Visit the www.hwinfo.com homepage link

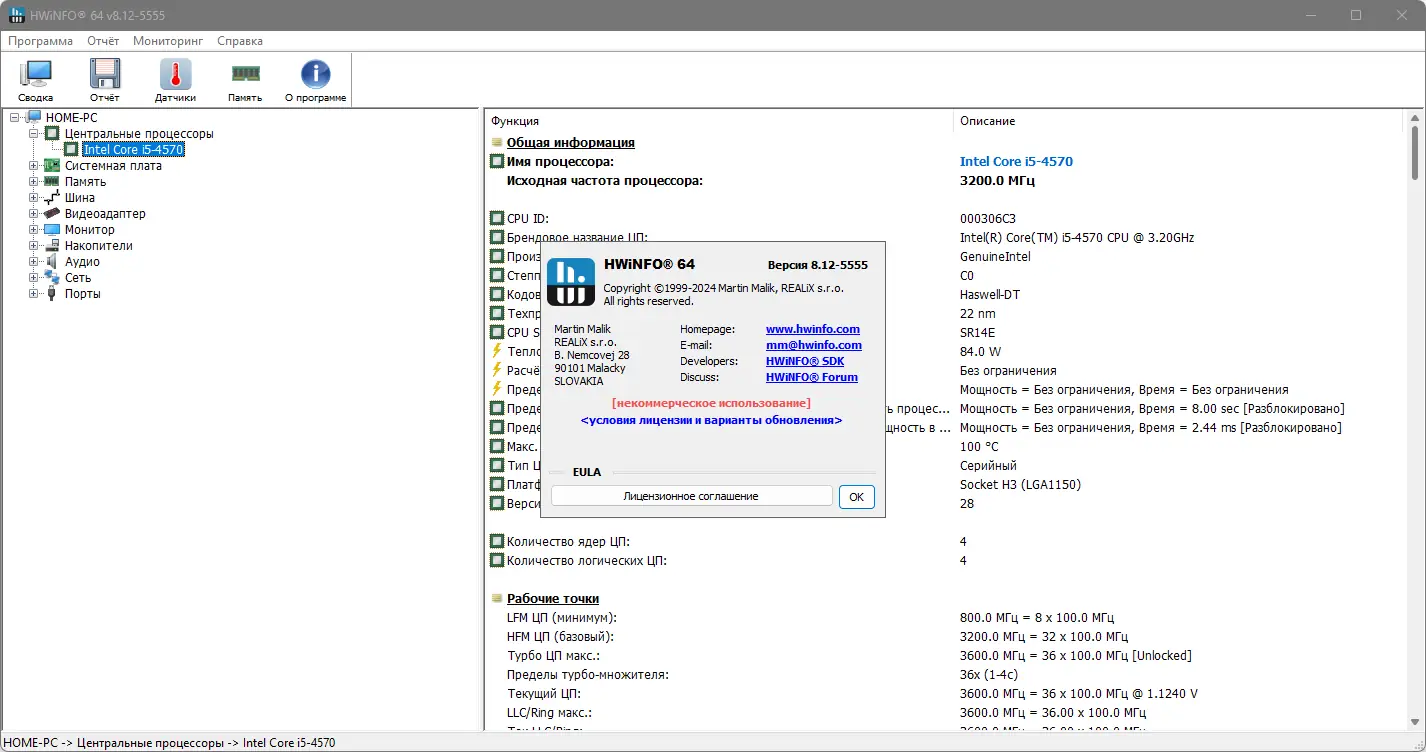813,329
